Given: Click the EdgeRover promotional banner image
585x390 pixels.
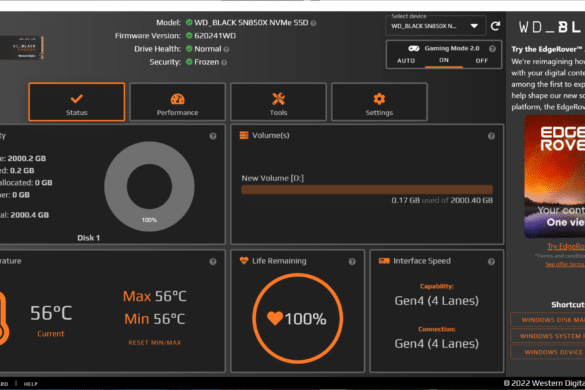Looking at the screenshot, I should coord(554,176).
